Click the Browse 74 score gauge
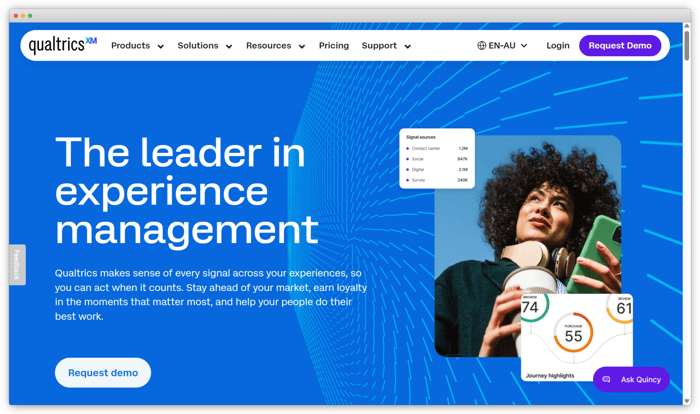700x414 pixels. point(533,306)
